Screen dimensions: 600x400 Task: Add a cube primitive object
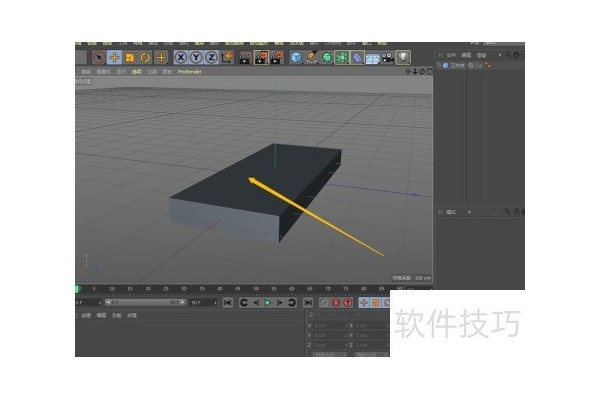[296, 58]
